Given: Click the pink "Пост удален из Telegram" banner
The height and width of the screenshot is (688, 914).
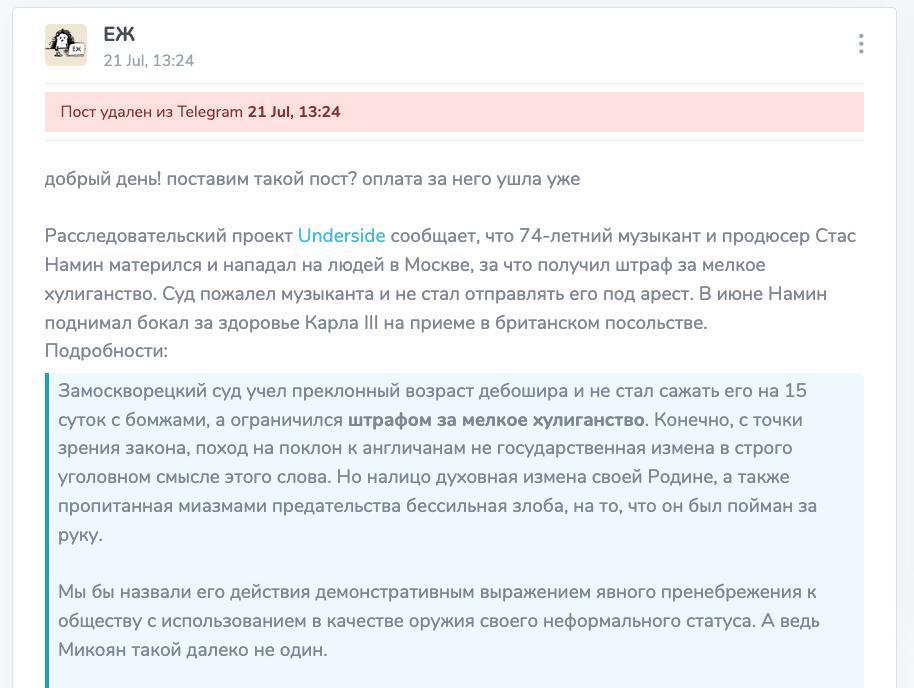Looking at the screenshot, I should tap(454, 112).
